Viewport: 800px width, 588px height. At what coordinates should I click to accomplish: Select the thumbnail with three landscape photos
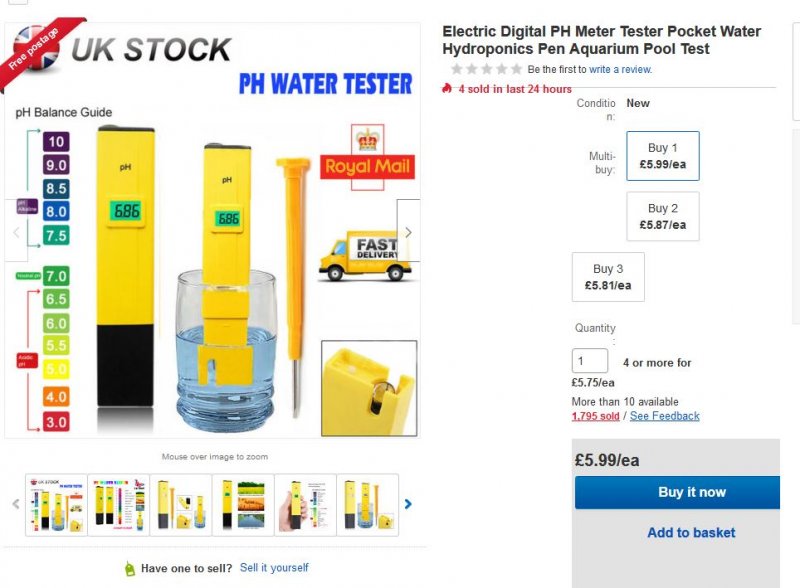click(243, 504)
